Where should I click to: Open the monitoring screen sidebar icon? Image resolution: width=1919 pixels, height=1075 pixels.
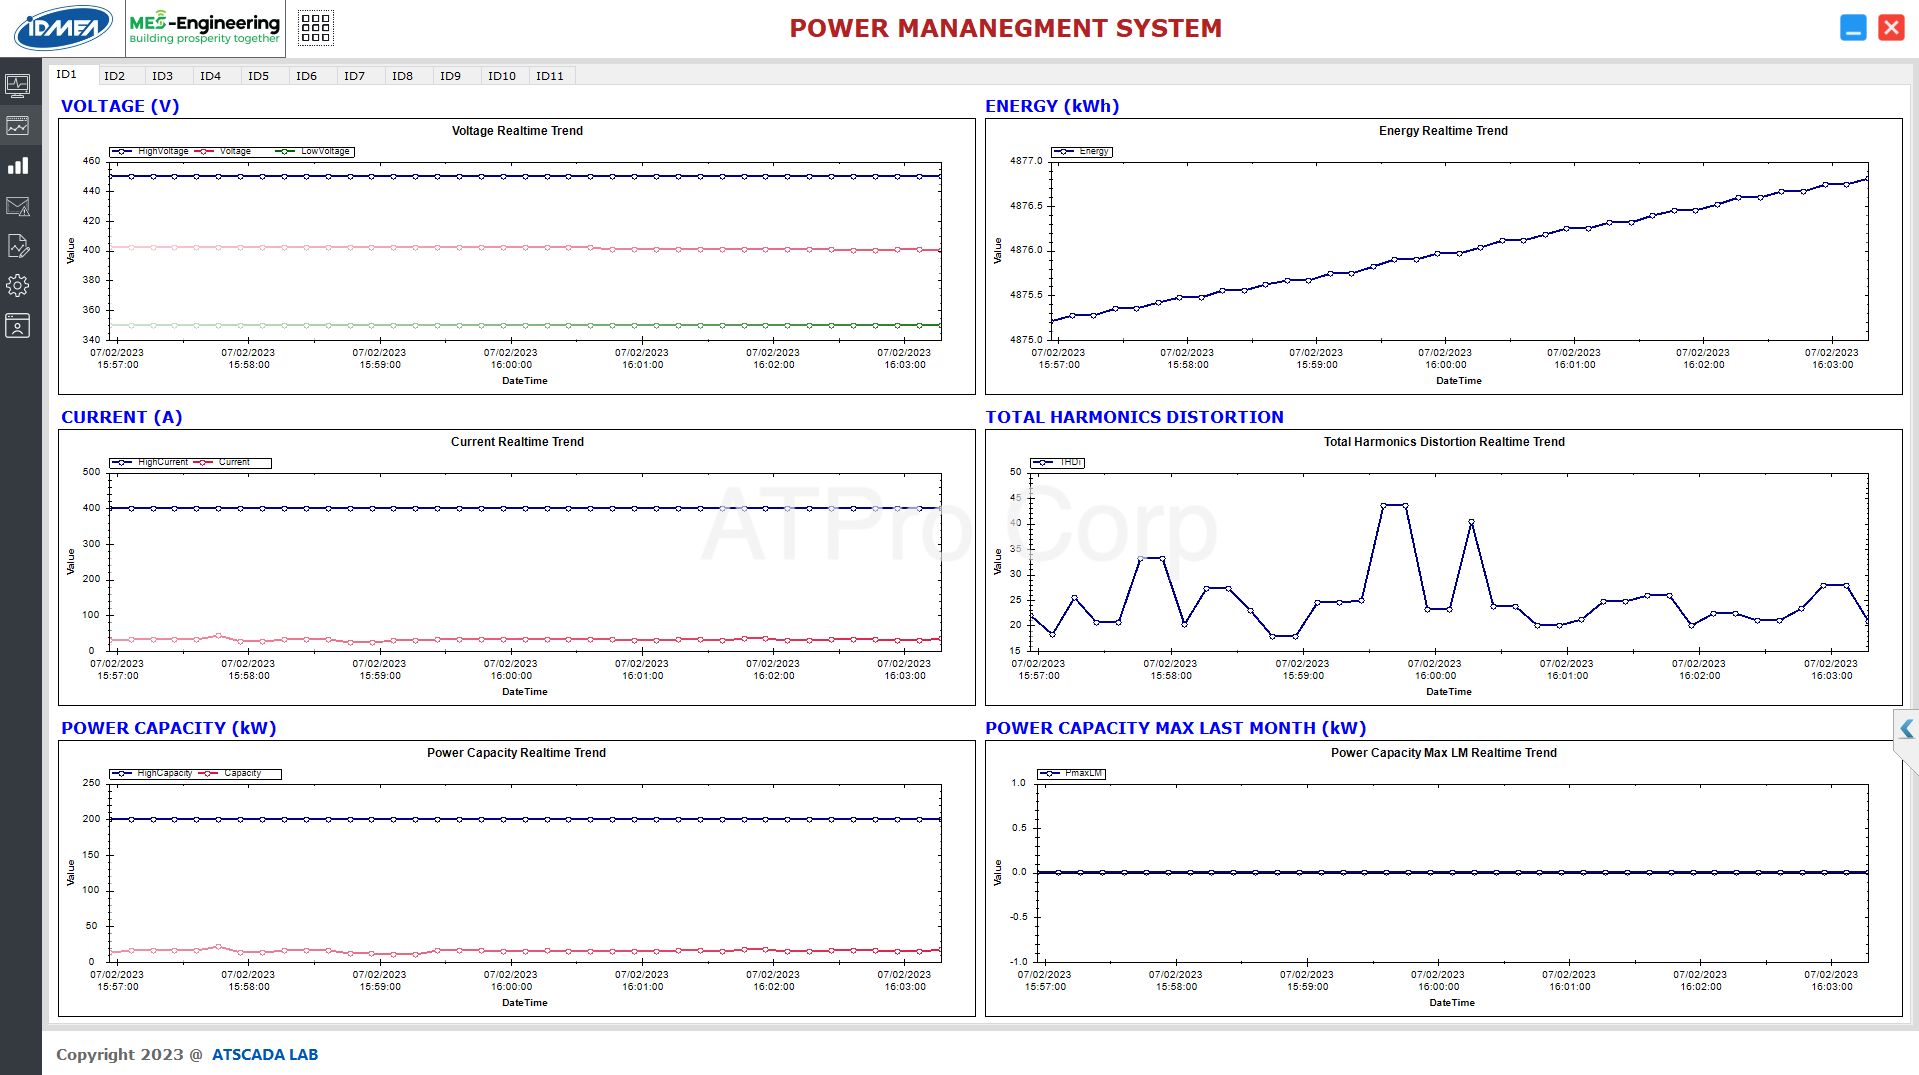(18, 86)
